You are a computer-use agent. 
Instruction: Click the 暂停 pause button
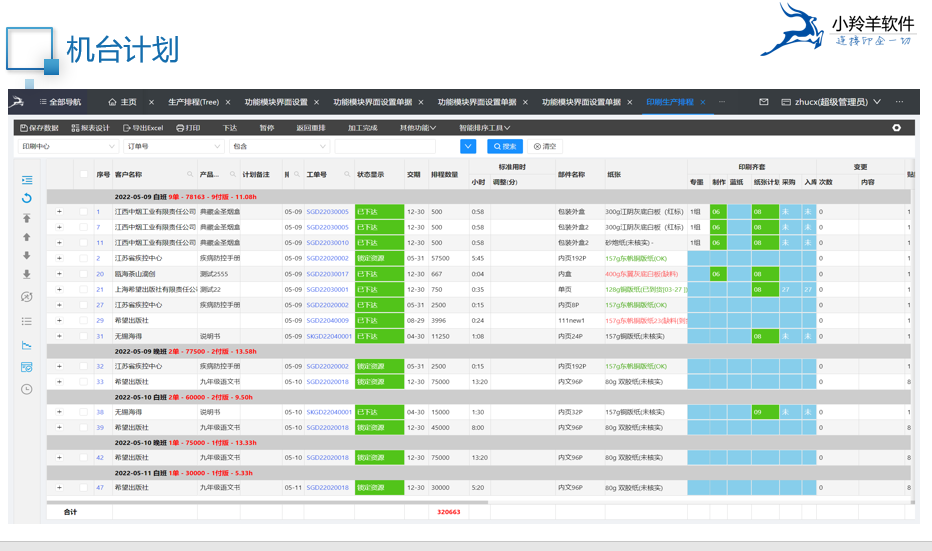click(x=266, y=128)
